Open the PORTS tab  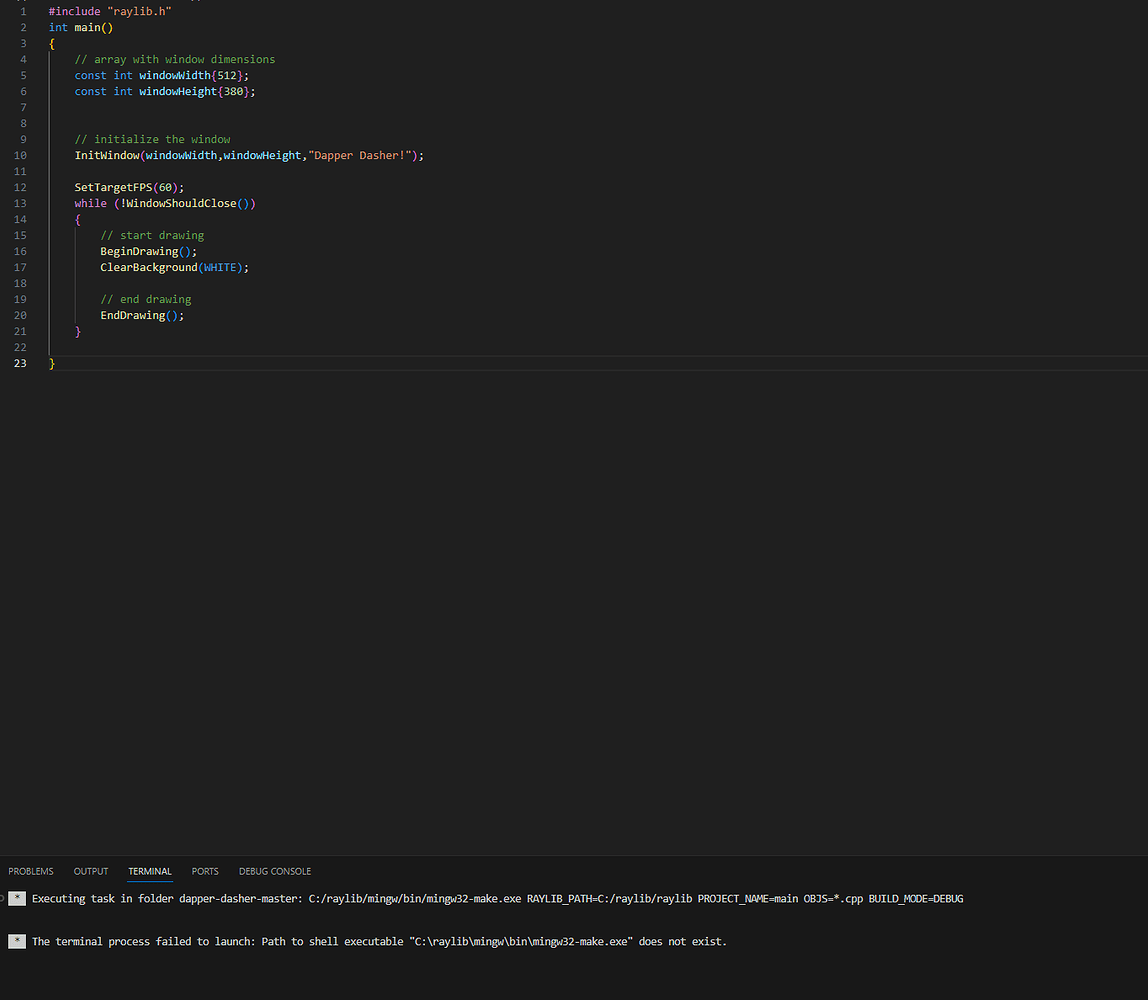point(204,871)
